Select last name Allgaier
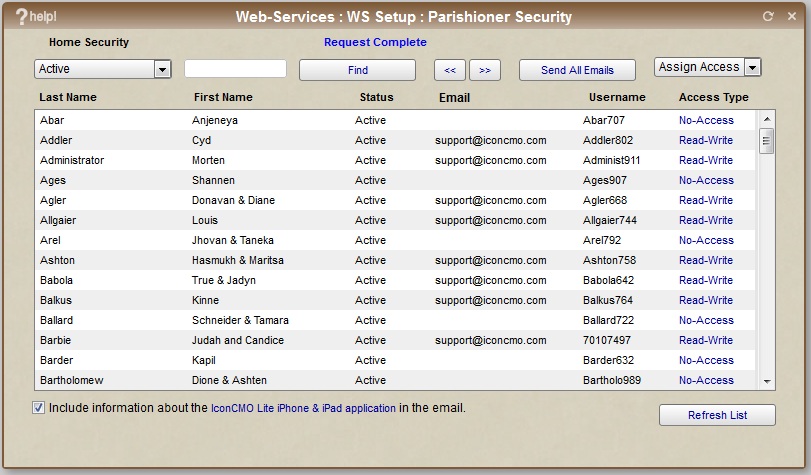This screenshot has width=811, height=475. point(58,220)
